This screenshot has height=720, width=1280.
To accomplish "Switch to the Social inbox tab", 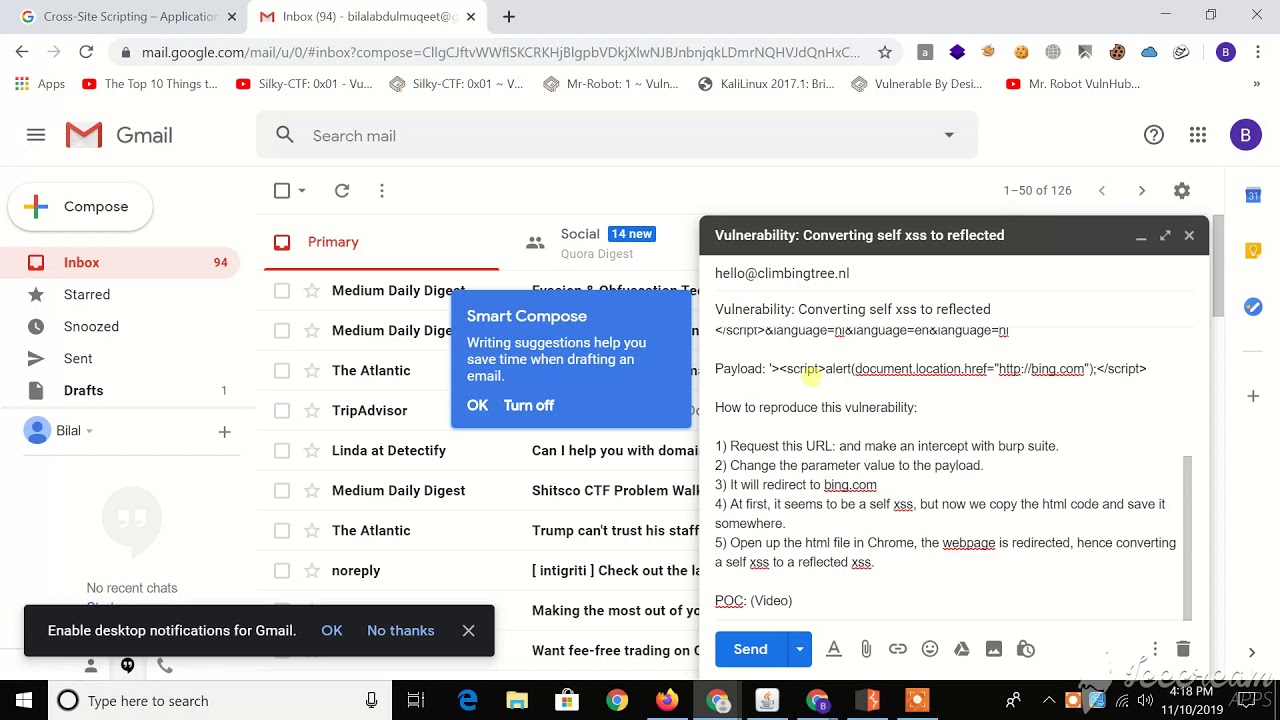I will tap(608, 242).
